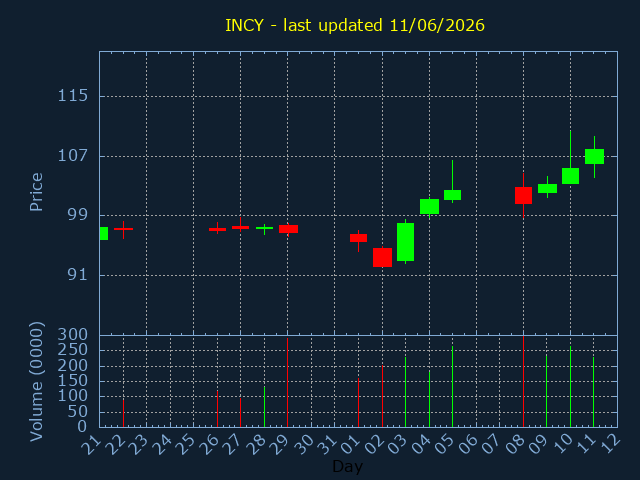The width and height of the screenshot is (640, 480).
Task: Click the green volume bar for day 05
Action: (x=452, y=387)
